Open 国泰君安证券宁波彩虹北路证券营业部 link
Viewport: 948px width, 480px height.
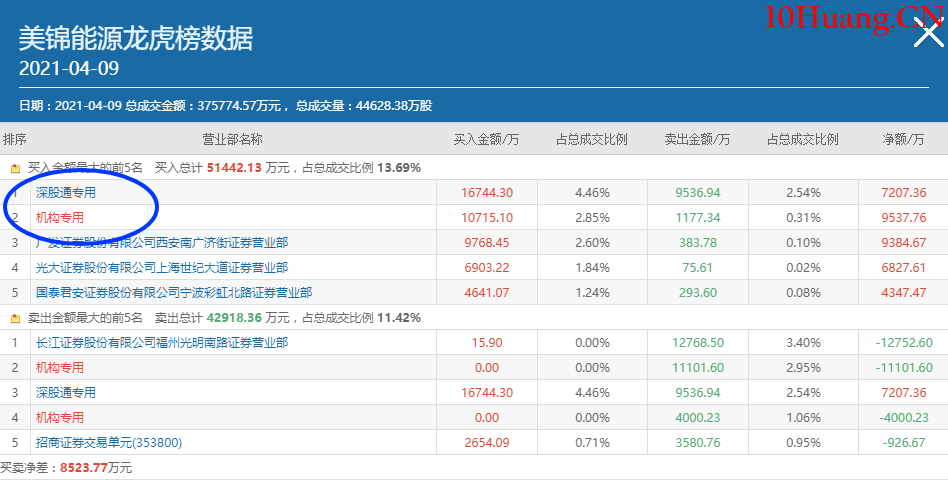[x=174, y=293]
